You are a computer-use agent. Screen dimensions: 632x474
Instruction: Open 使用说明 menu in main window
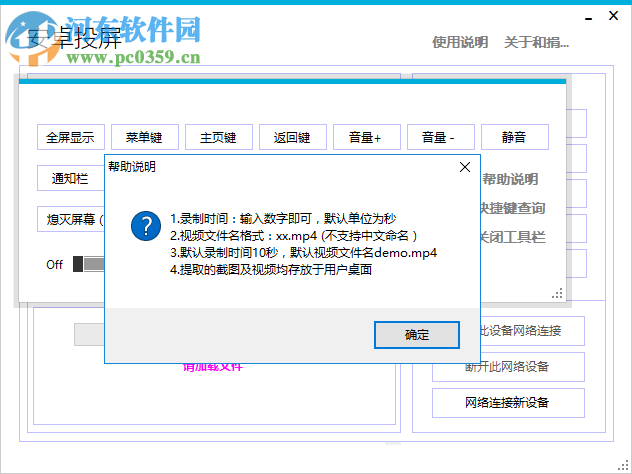(460, 42)
